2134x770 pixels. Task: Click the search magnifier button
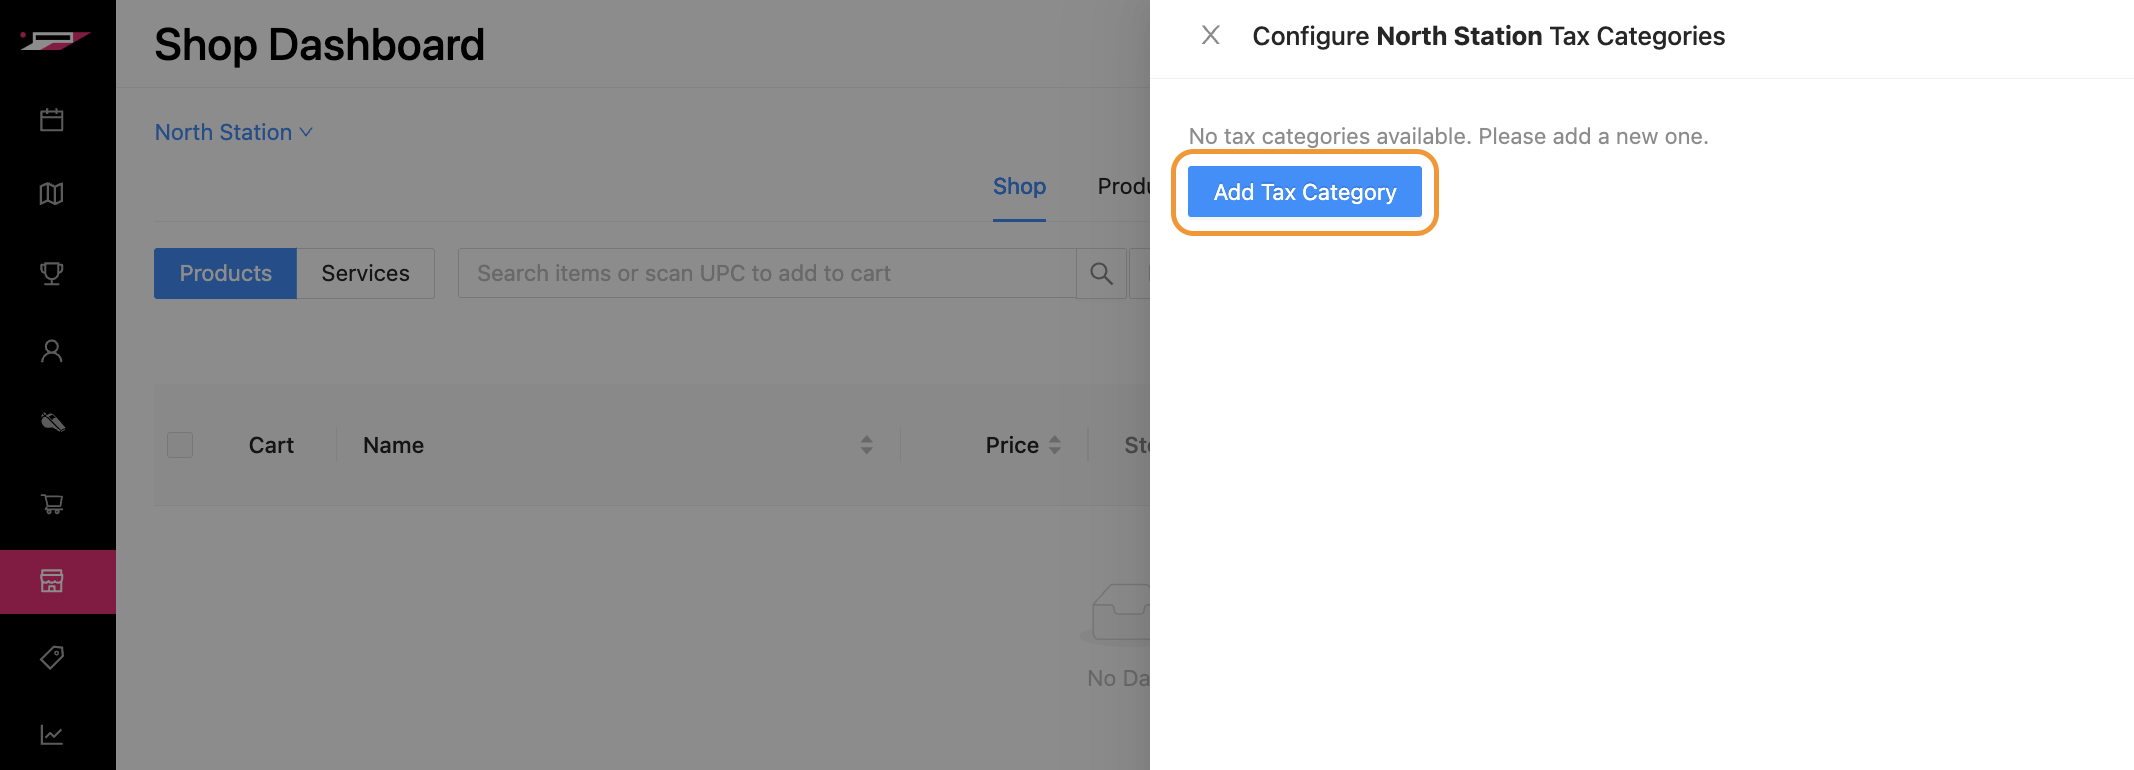tap(1101, 273)
